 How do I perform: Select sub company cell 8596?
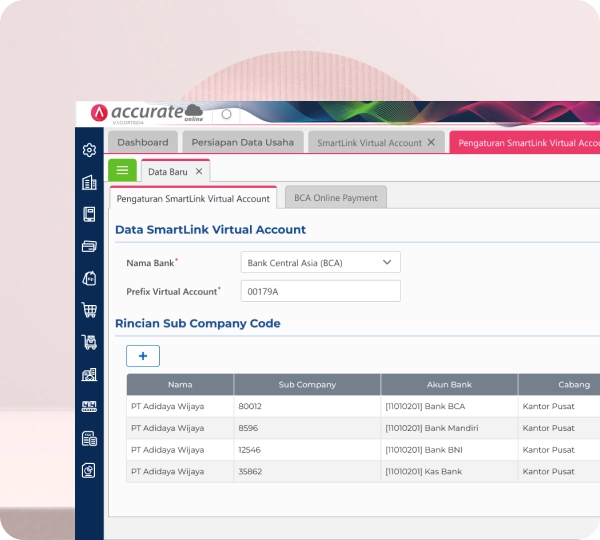click(307, 428)
